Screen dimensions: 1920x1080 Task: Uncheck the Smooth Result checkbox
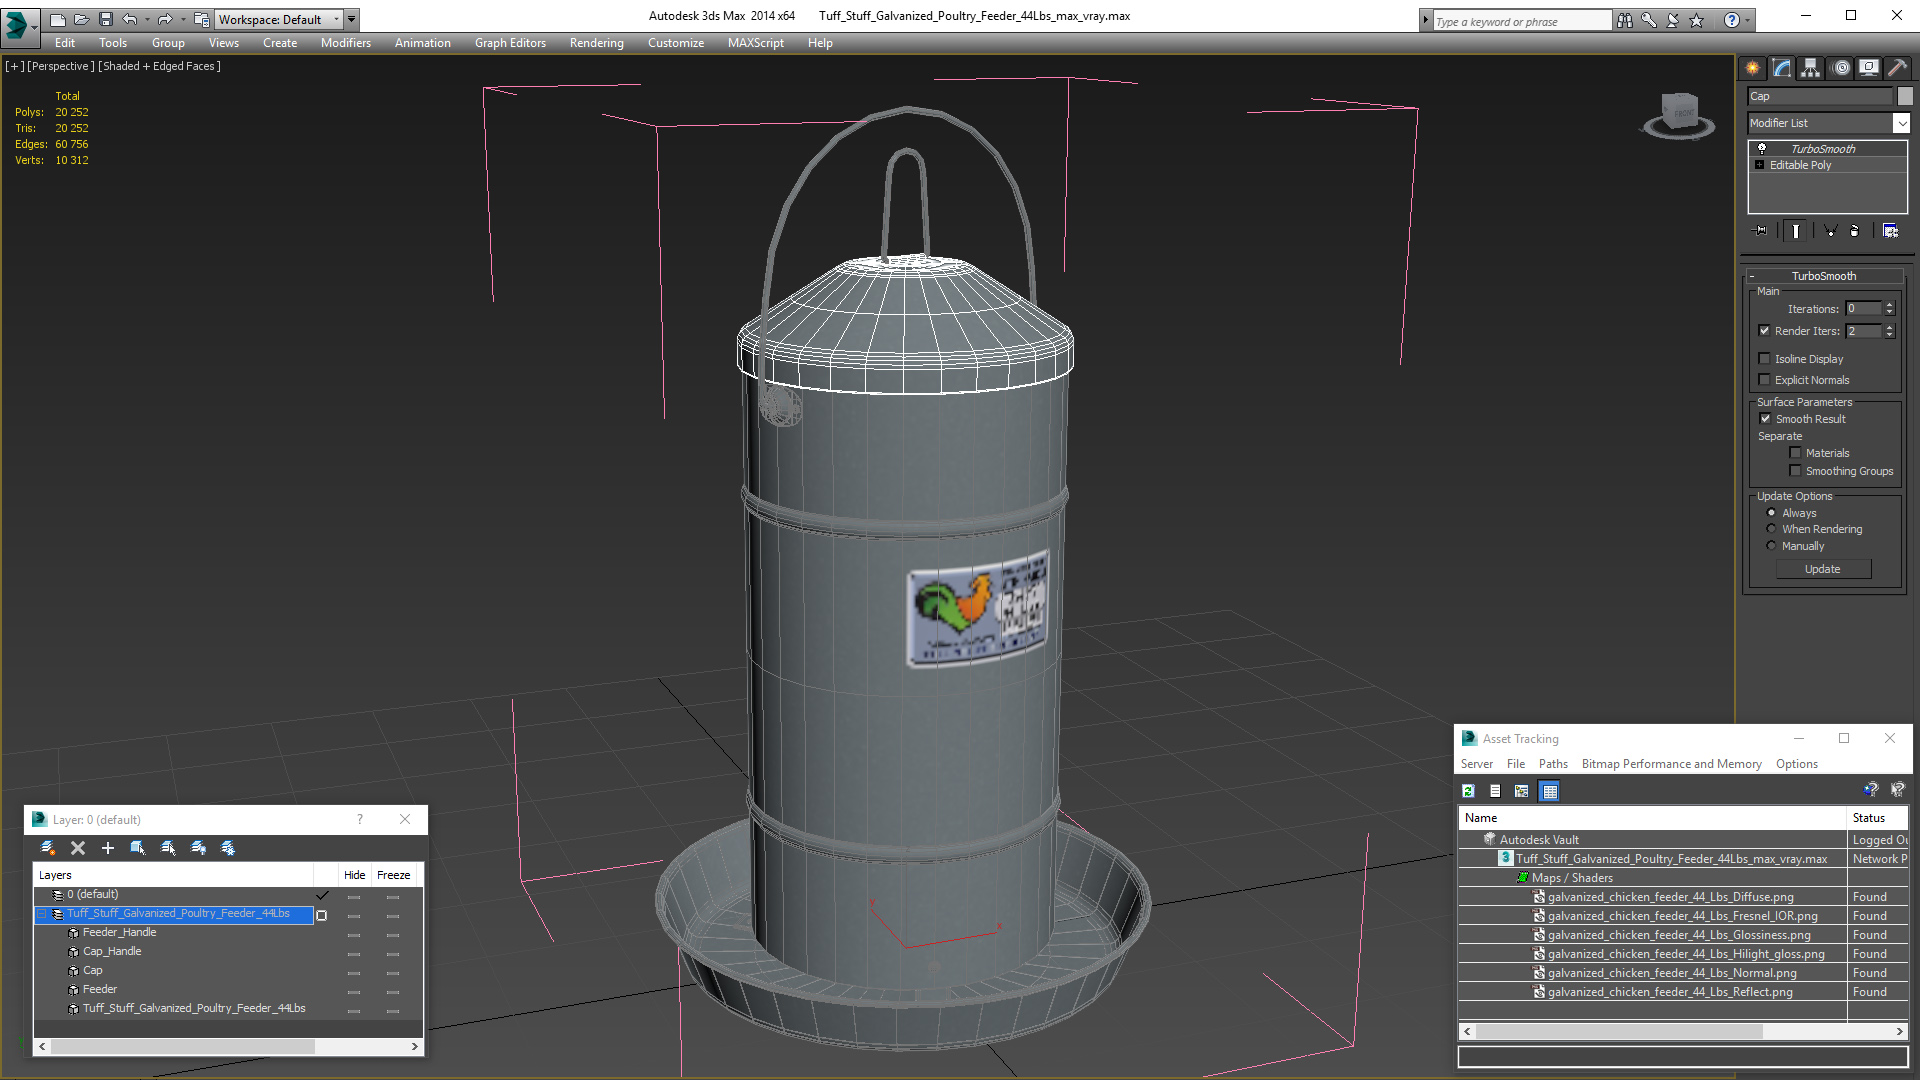[x=1765, y=419]
